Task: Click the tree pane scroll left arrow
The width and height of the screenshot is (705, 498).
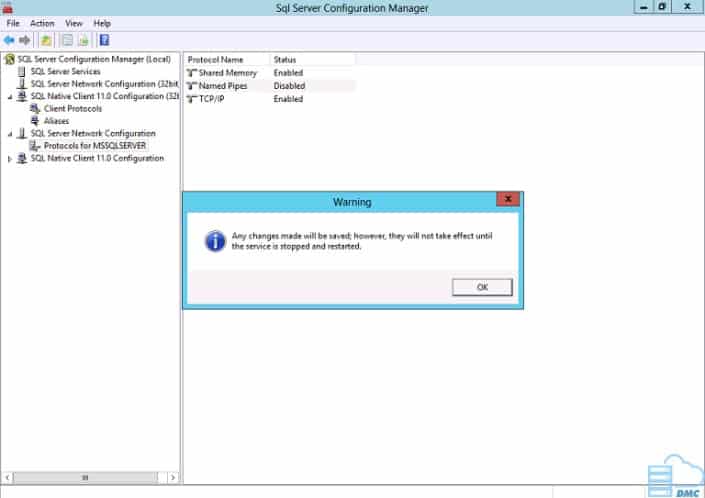Action: click(x=7, y=477)
